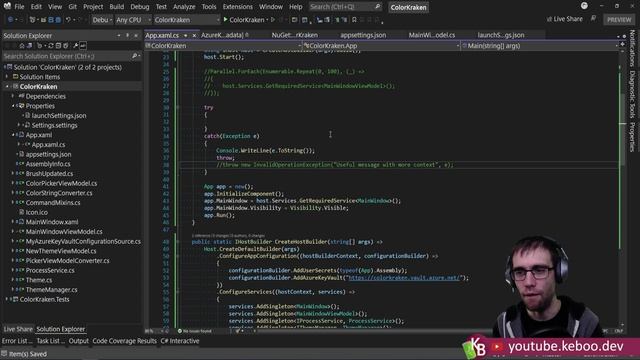Open the Code Coverage Results tab
Viewport: 640px width, 360px height.
click(x=124, y=341)
